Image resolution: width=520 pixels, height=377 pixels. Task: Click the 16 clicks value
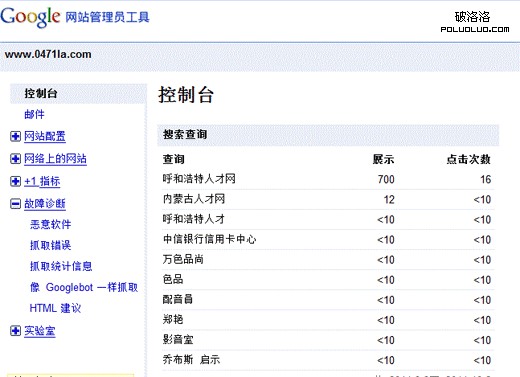coord(485,179)
